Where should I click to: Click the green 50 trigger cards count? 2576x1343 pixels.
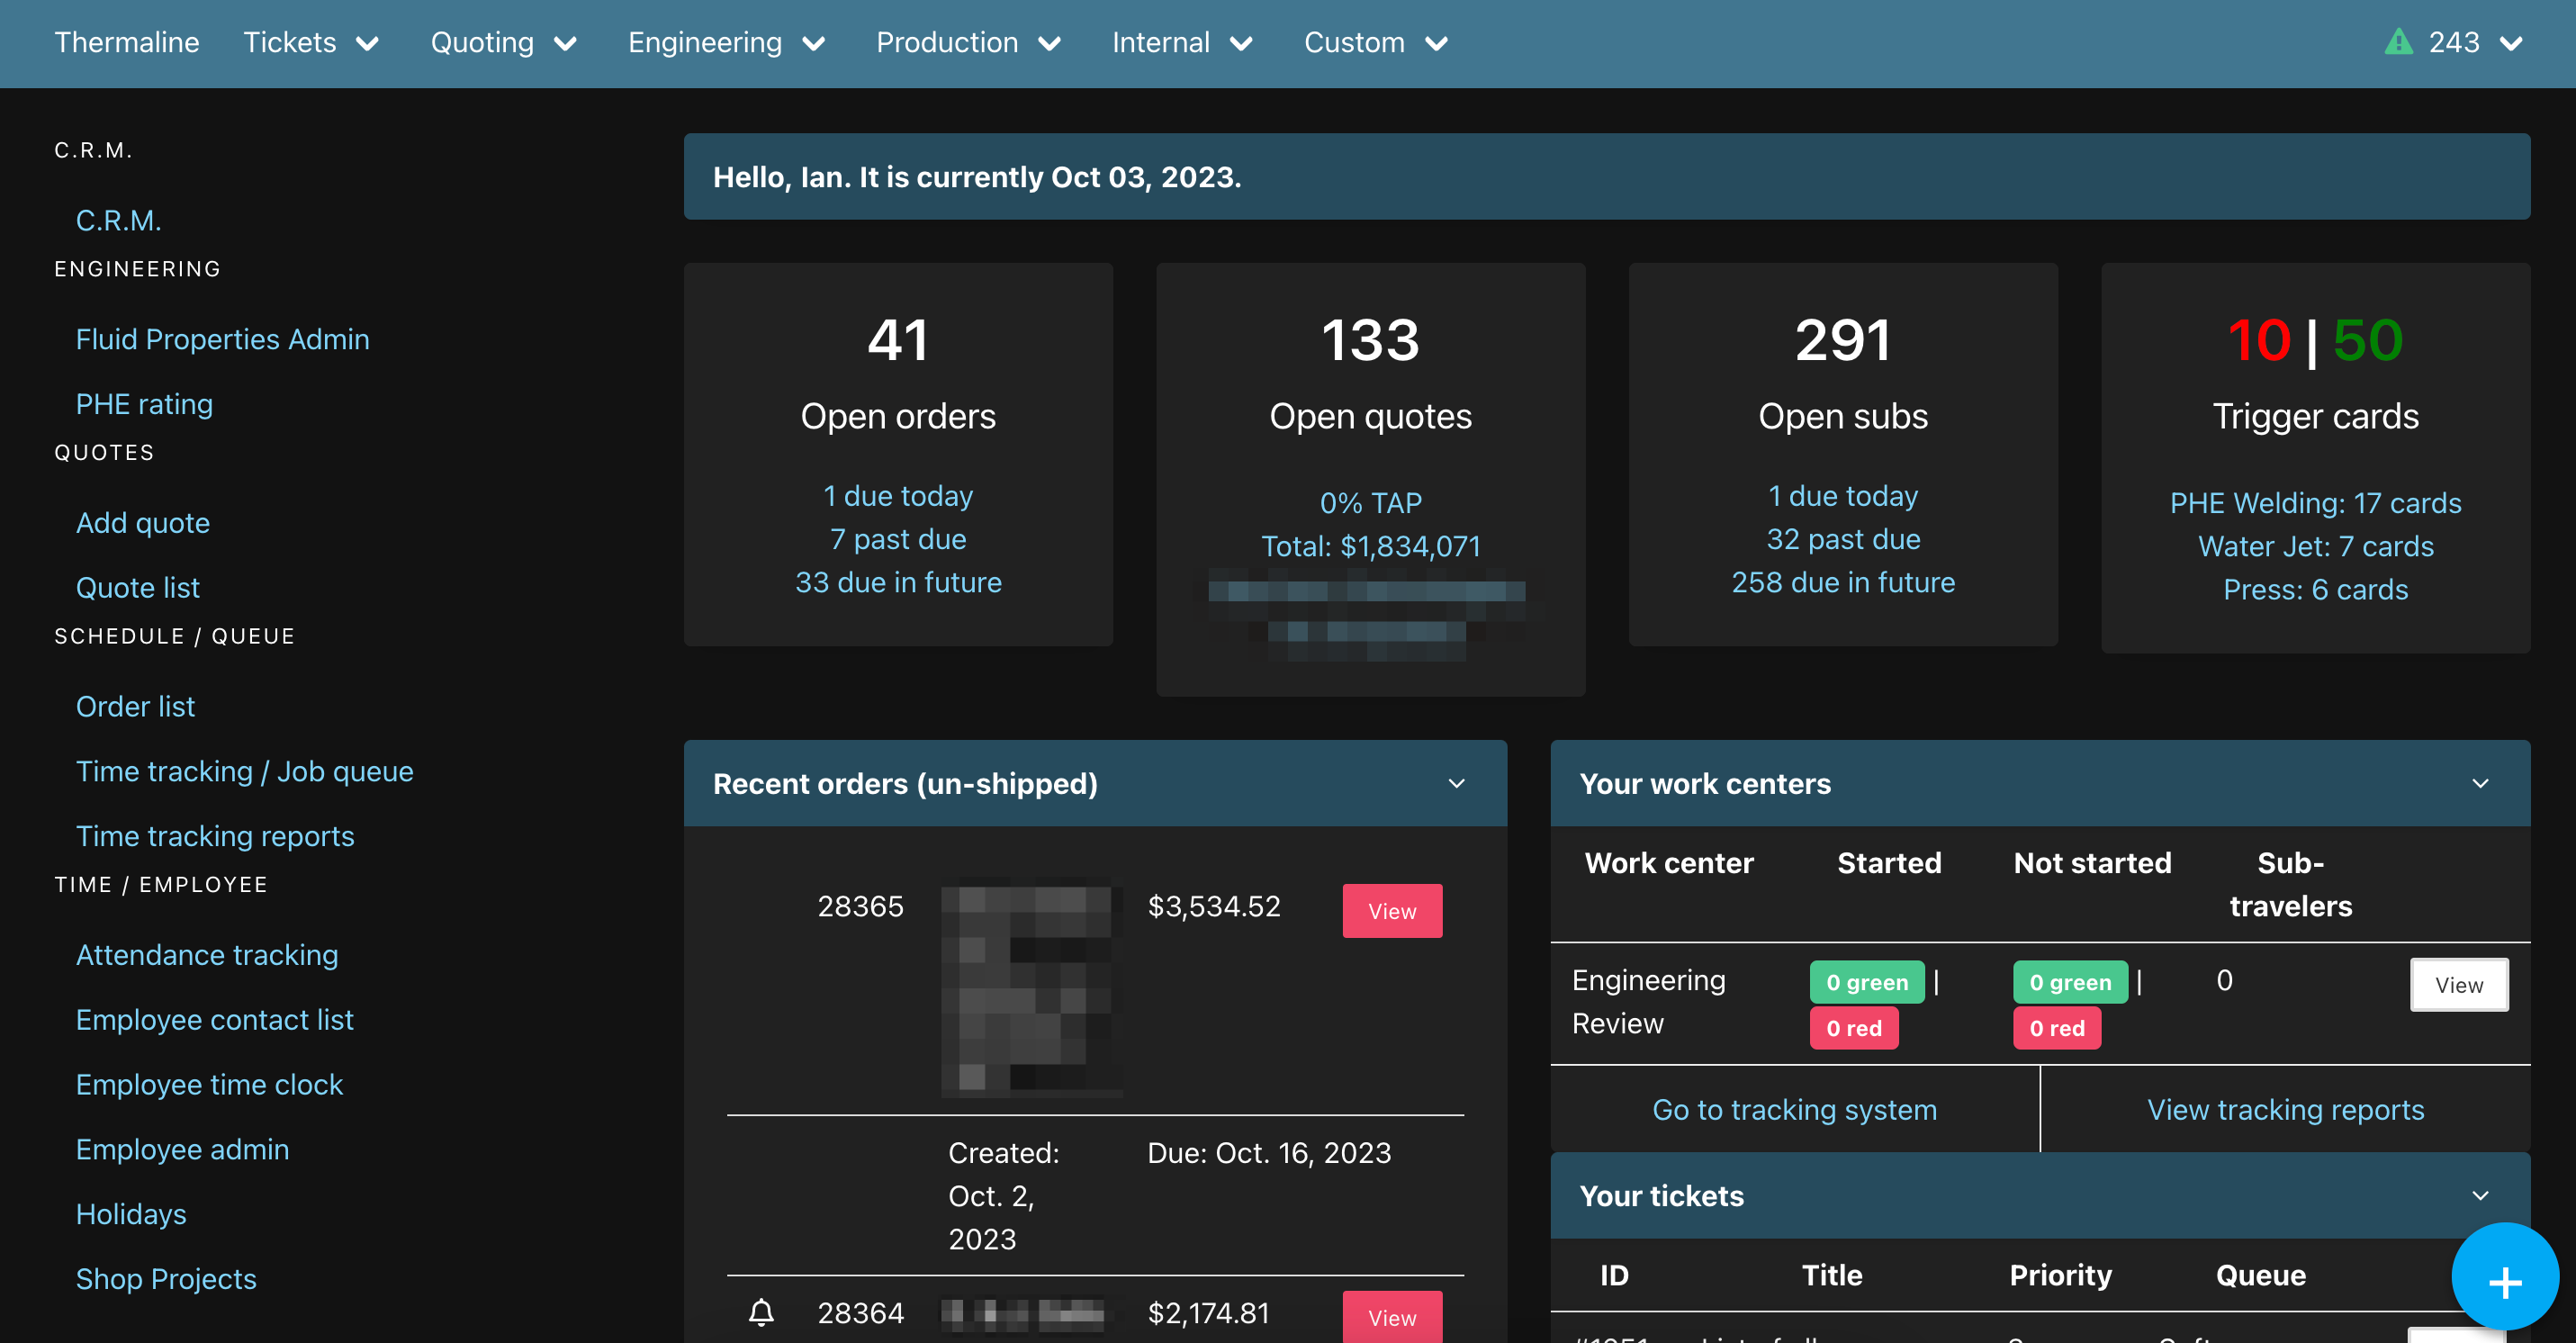[x=2368, y=340]
